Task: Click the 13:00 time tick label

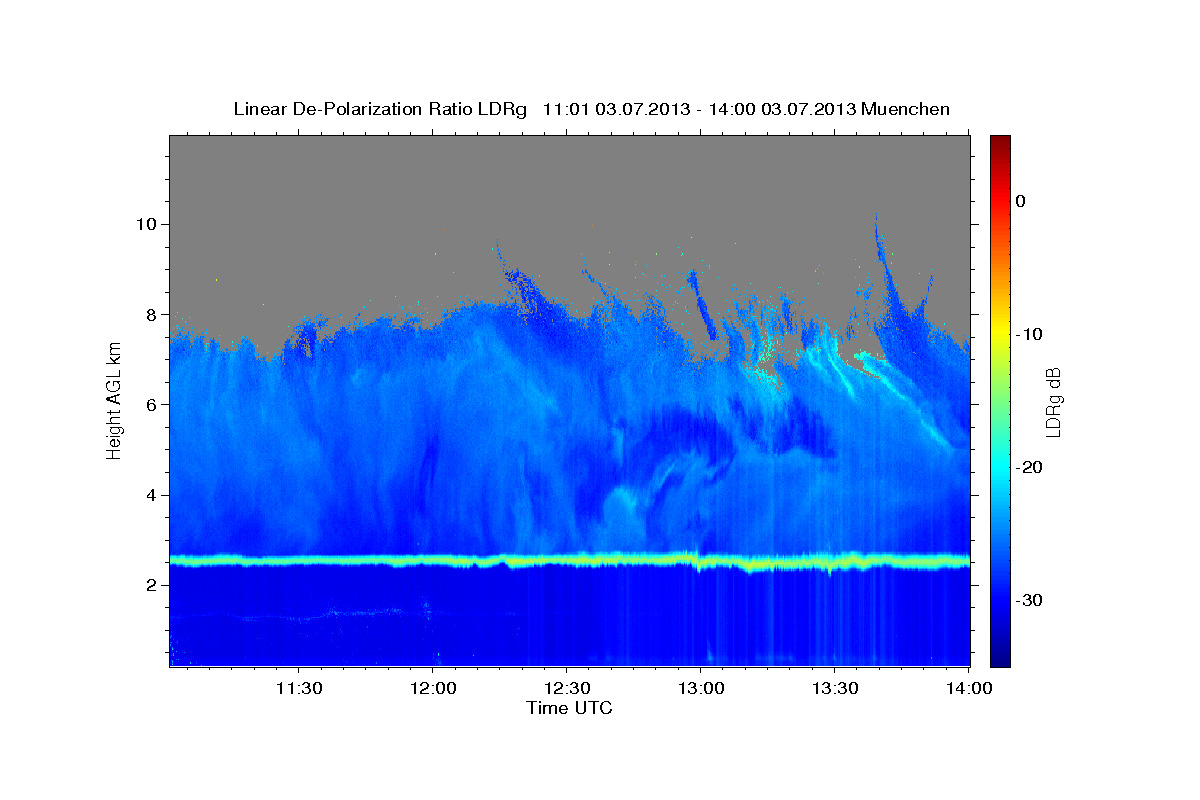Action: [701, 688]
